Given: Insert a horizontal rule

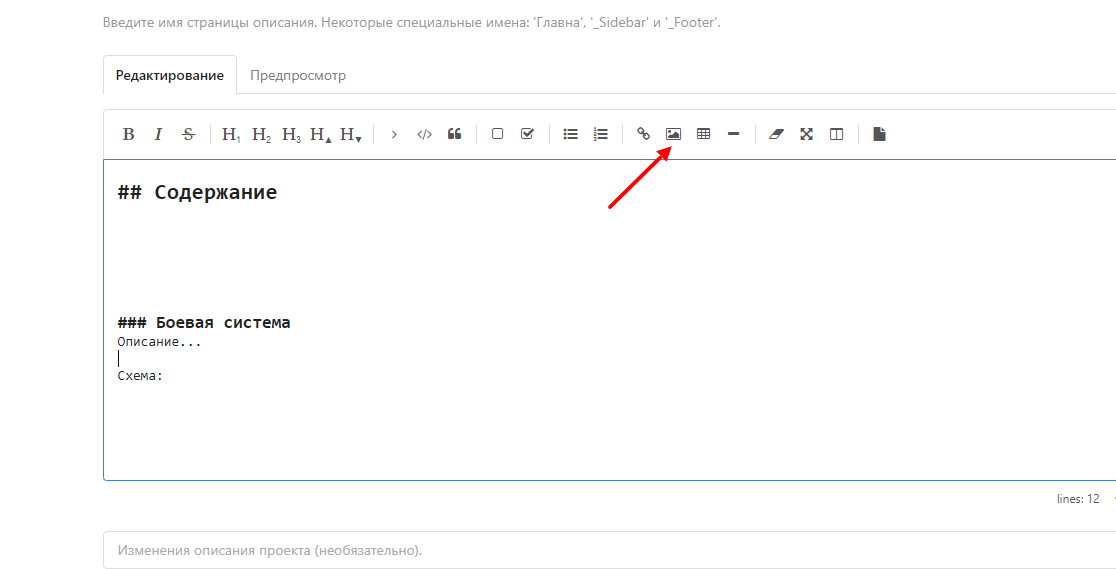Looking at the screenshot, I should pyautogui.click(x=733, y=134).
